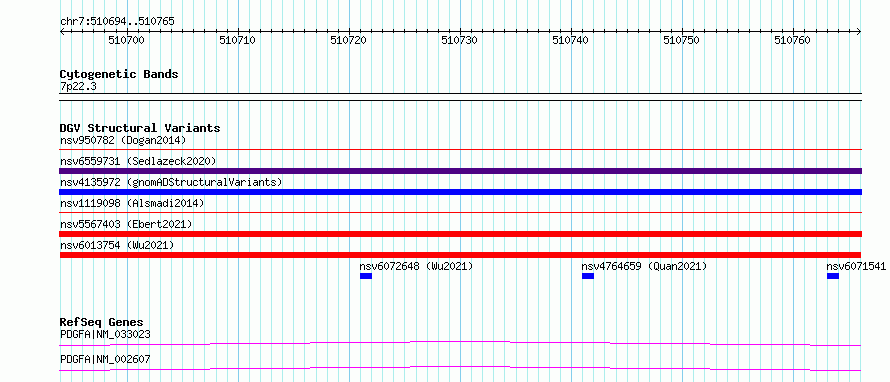Select nsv950782 (Dogan2014) variant label
The width and height of the screenshot is (890, 382).
coord(123,140)
